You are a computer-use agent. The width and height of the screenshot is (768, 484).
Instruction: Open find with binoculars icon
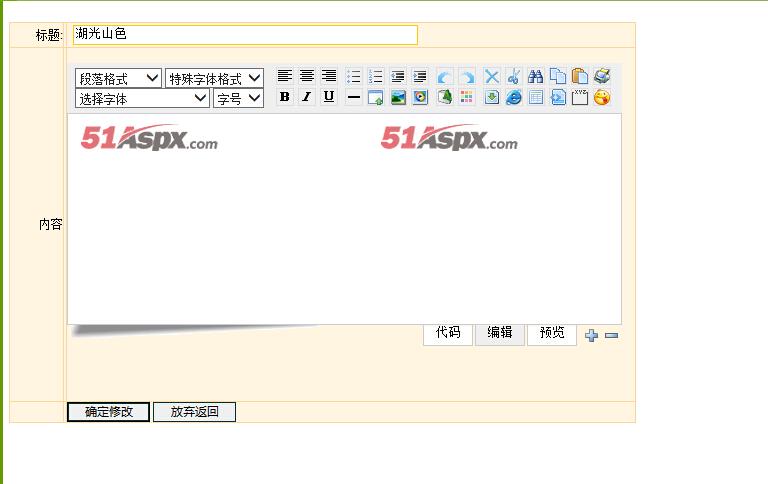(x=535, y=76)
